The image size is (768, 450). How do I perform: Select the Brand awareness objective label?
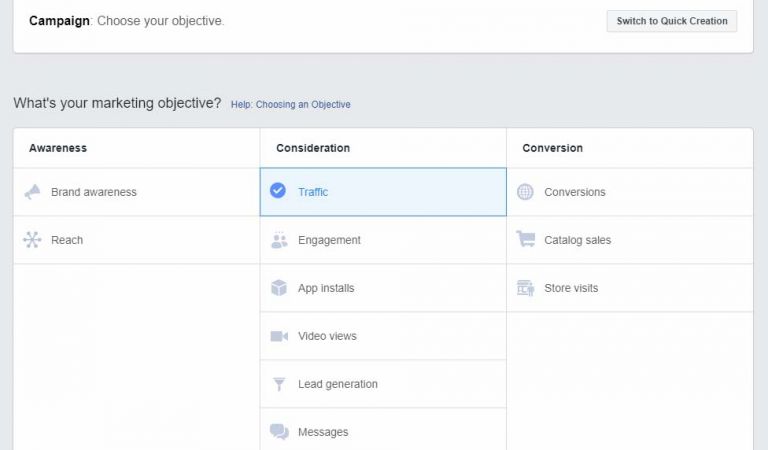click(94, 192)
